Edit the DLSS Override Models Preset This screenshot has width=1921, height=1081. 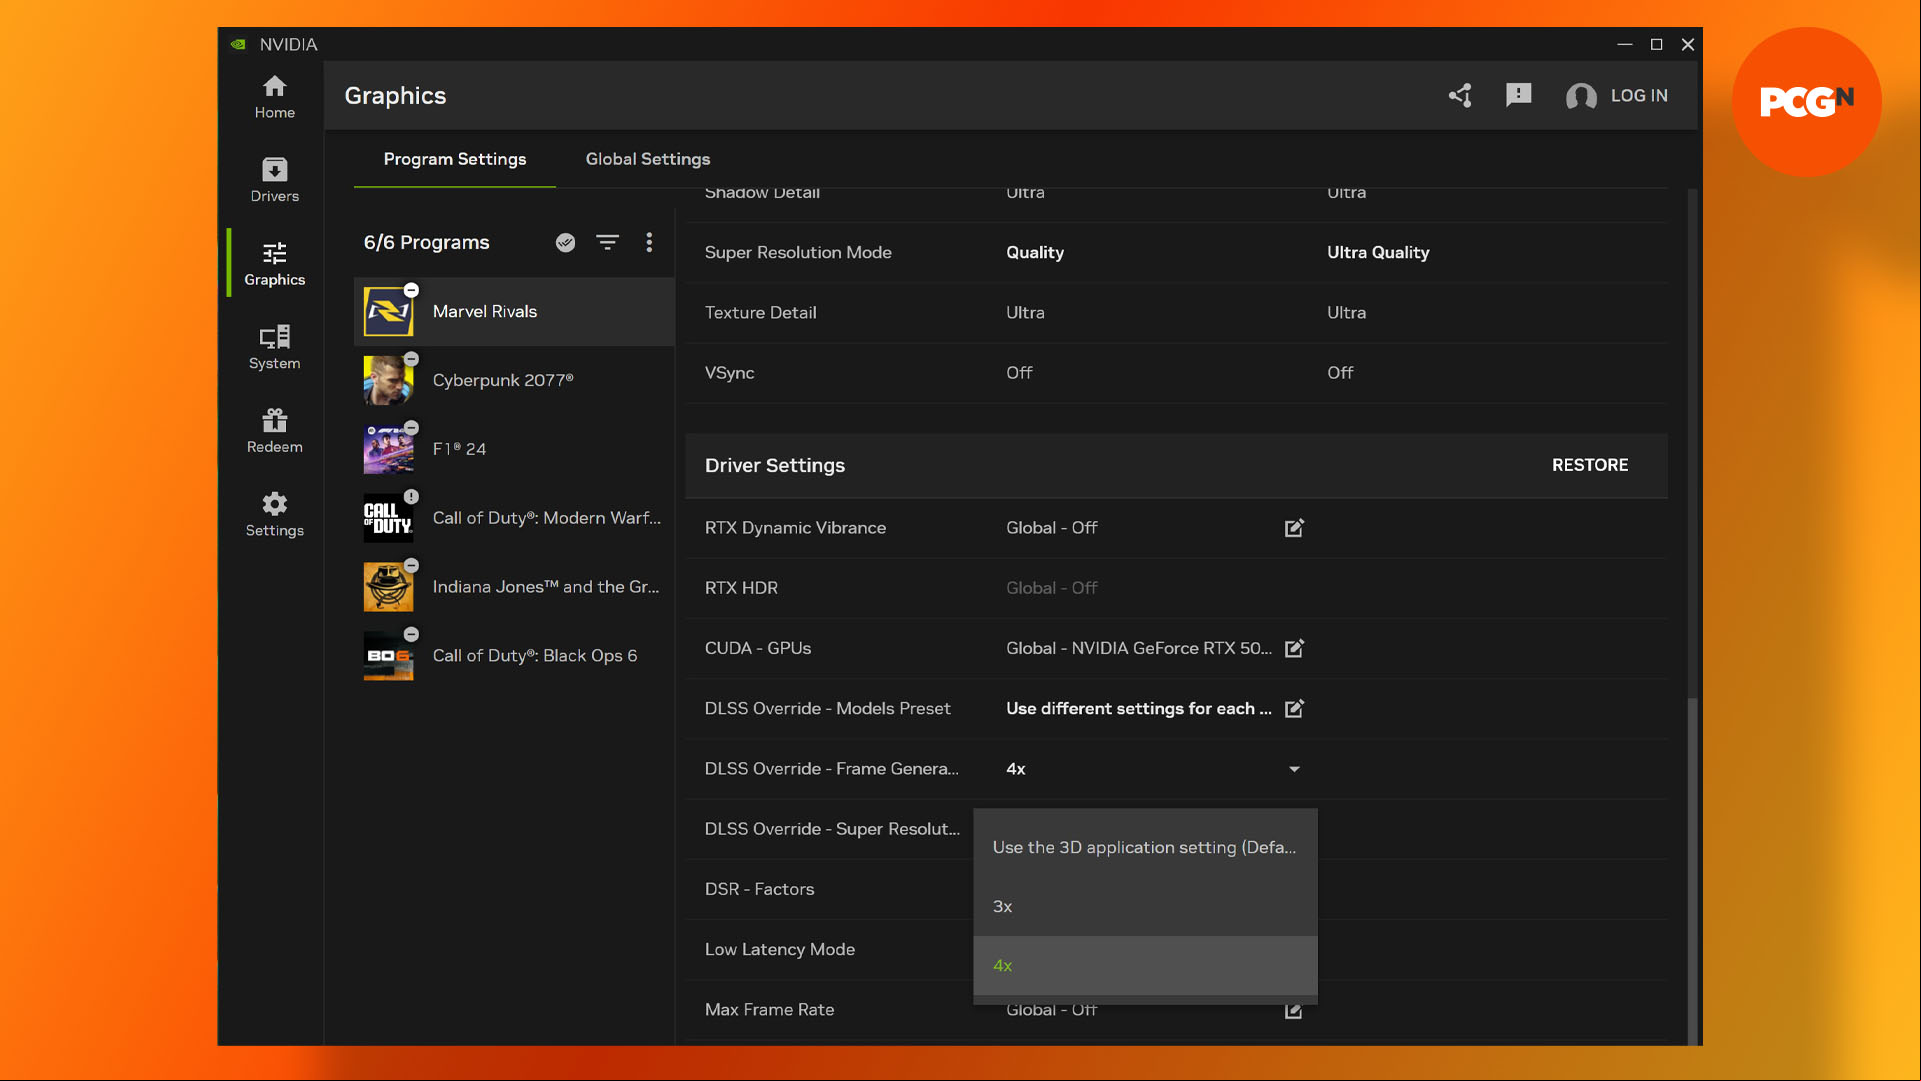click(x=1294, y=708)
